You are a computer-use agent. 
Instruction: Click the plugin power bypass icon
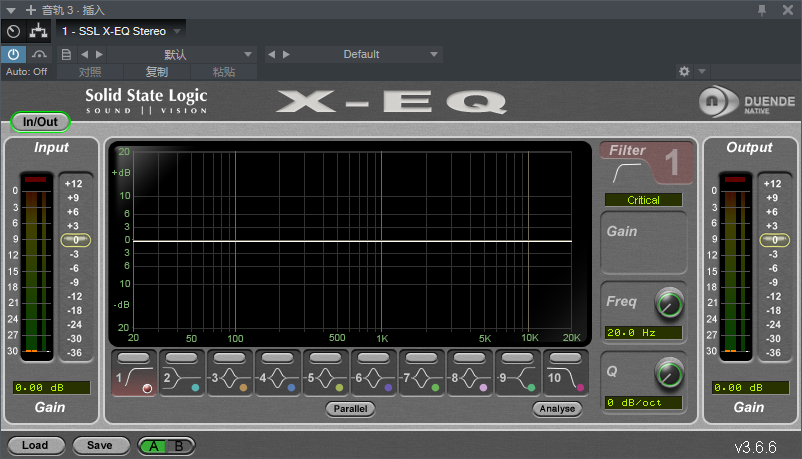coord(13,54)
